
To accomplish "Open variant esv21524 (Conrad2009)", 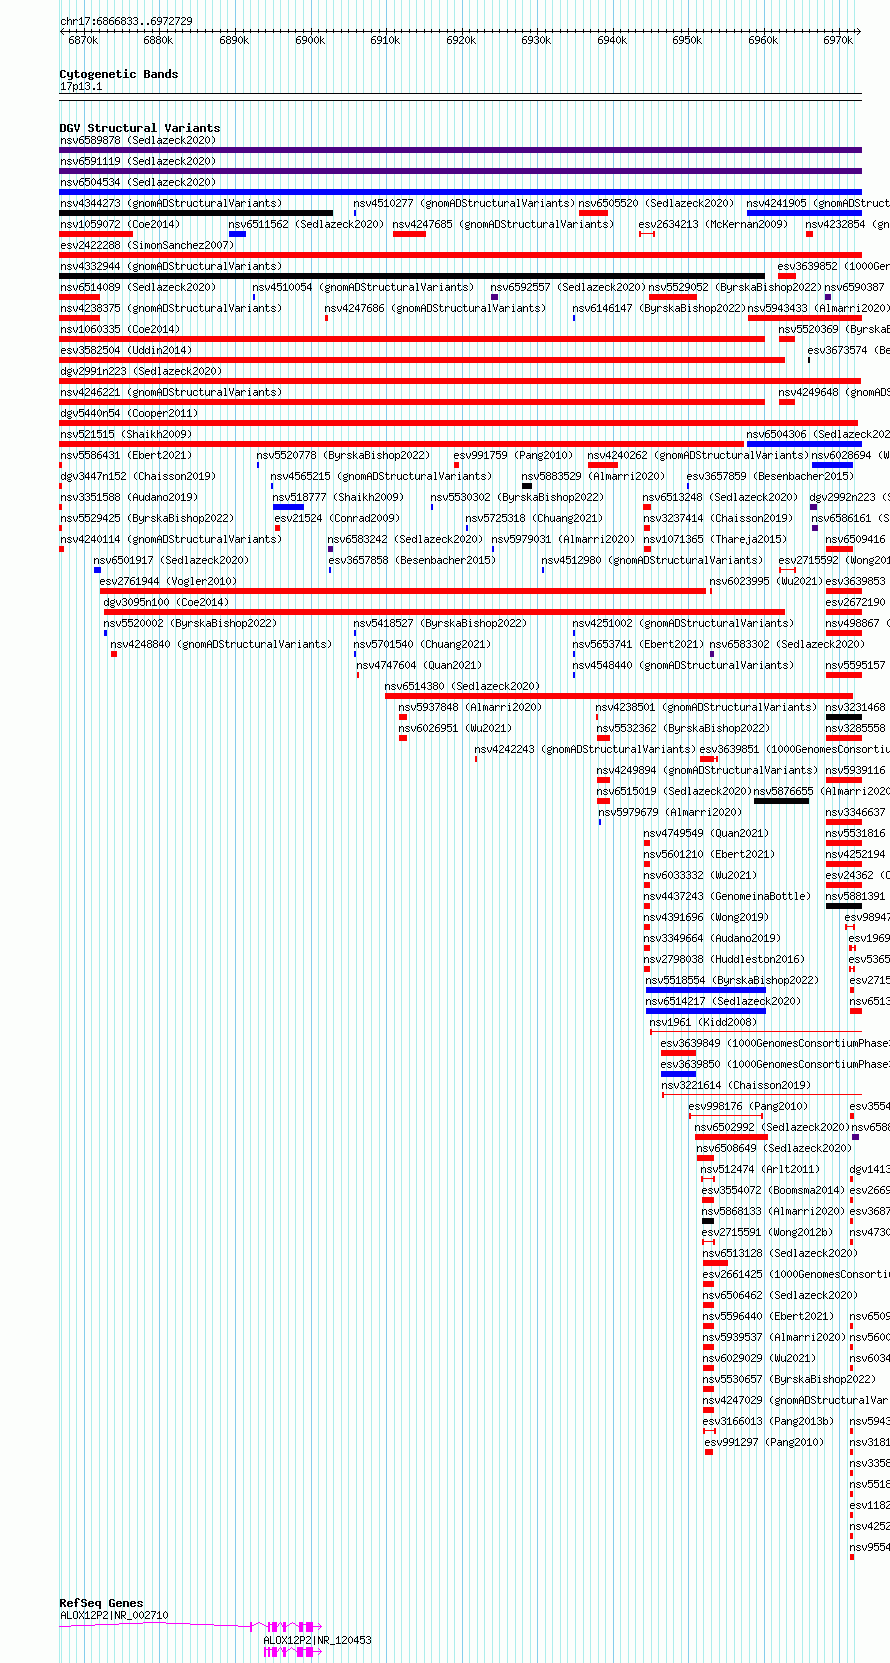I will click(337, 518).
